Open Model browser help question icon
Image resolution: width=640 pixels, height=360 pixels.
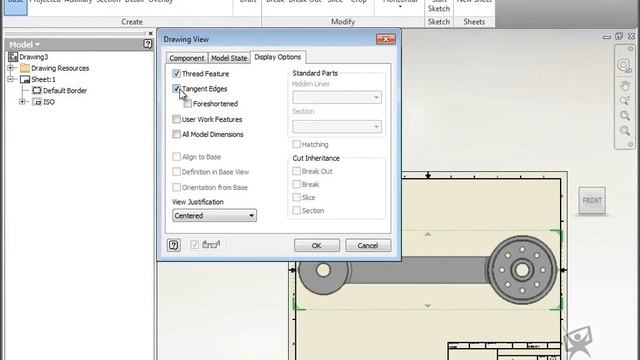point(148,44)
